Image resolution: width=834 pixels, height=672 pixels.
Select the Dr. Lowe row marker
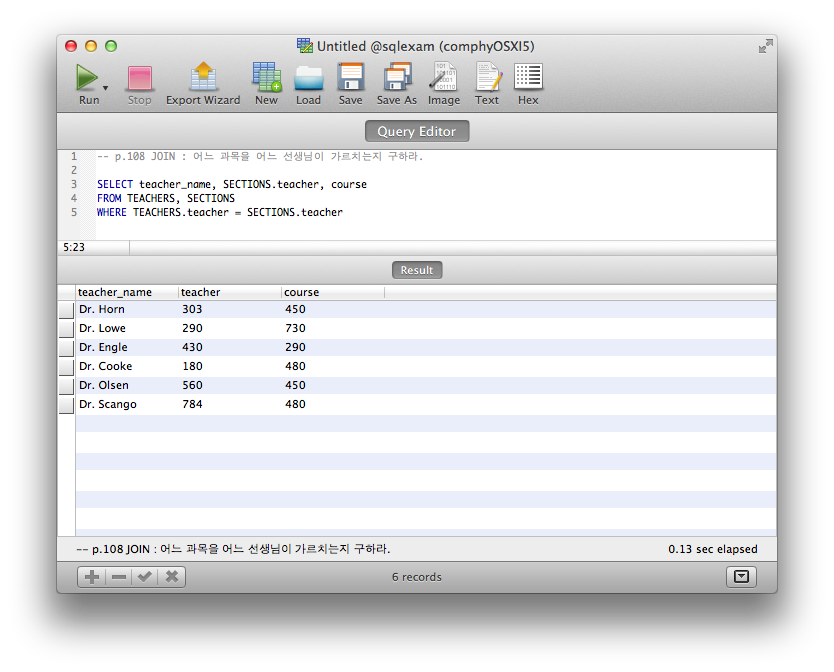tap(66, 329)
